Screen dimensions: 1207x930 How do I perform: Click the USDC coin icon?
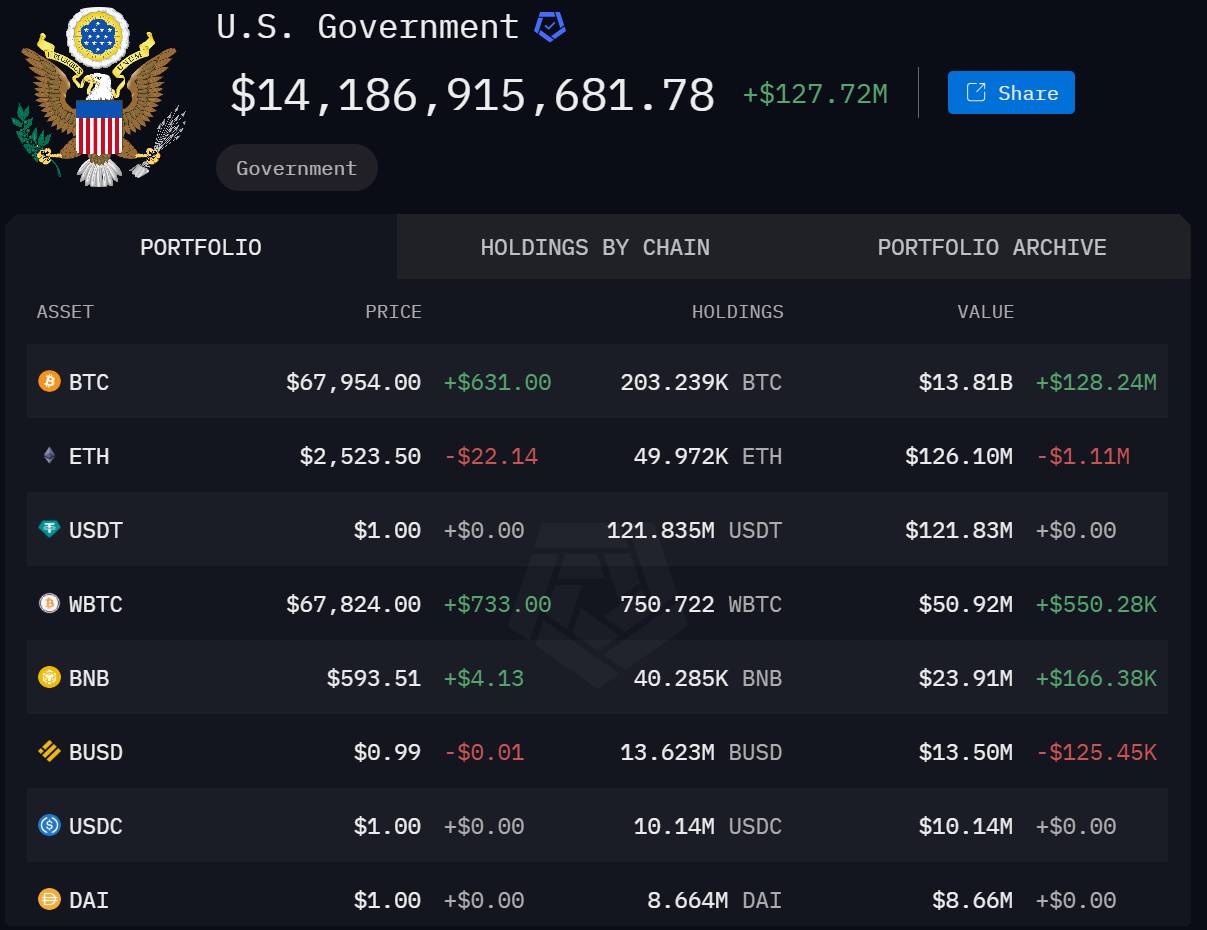[x=49, y=826]
